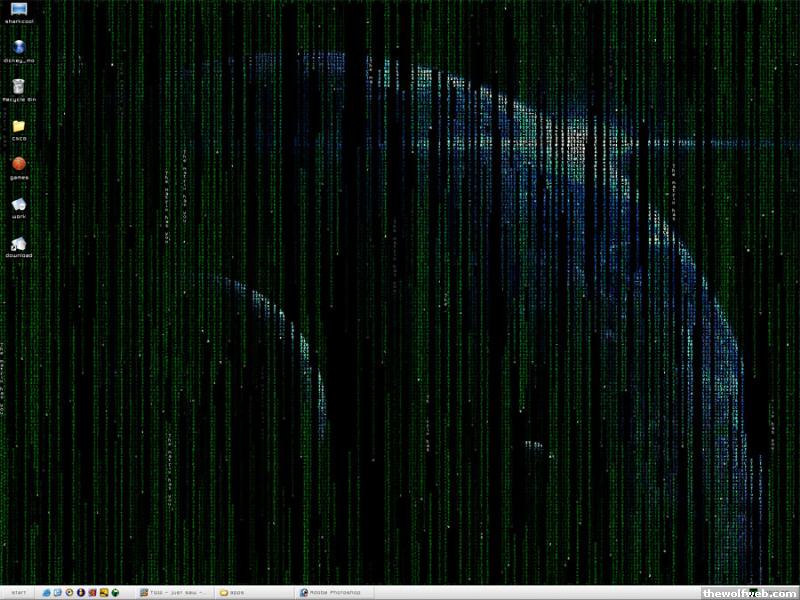The height and width of the screenshot is (600, 800).
Task: Open the csco folder
Action: point(19,126)
